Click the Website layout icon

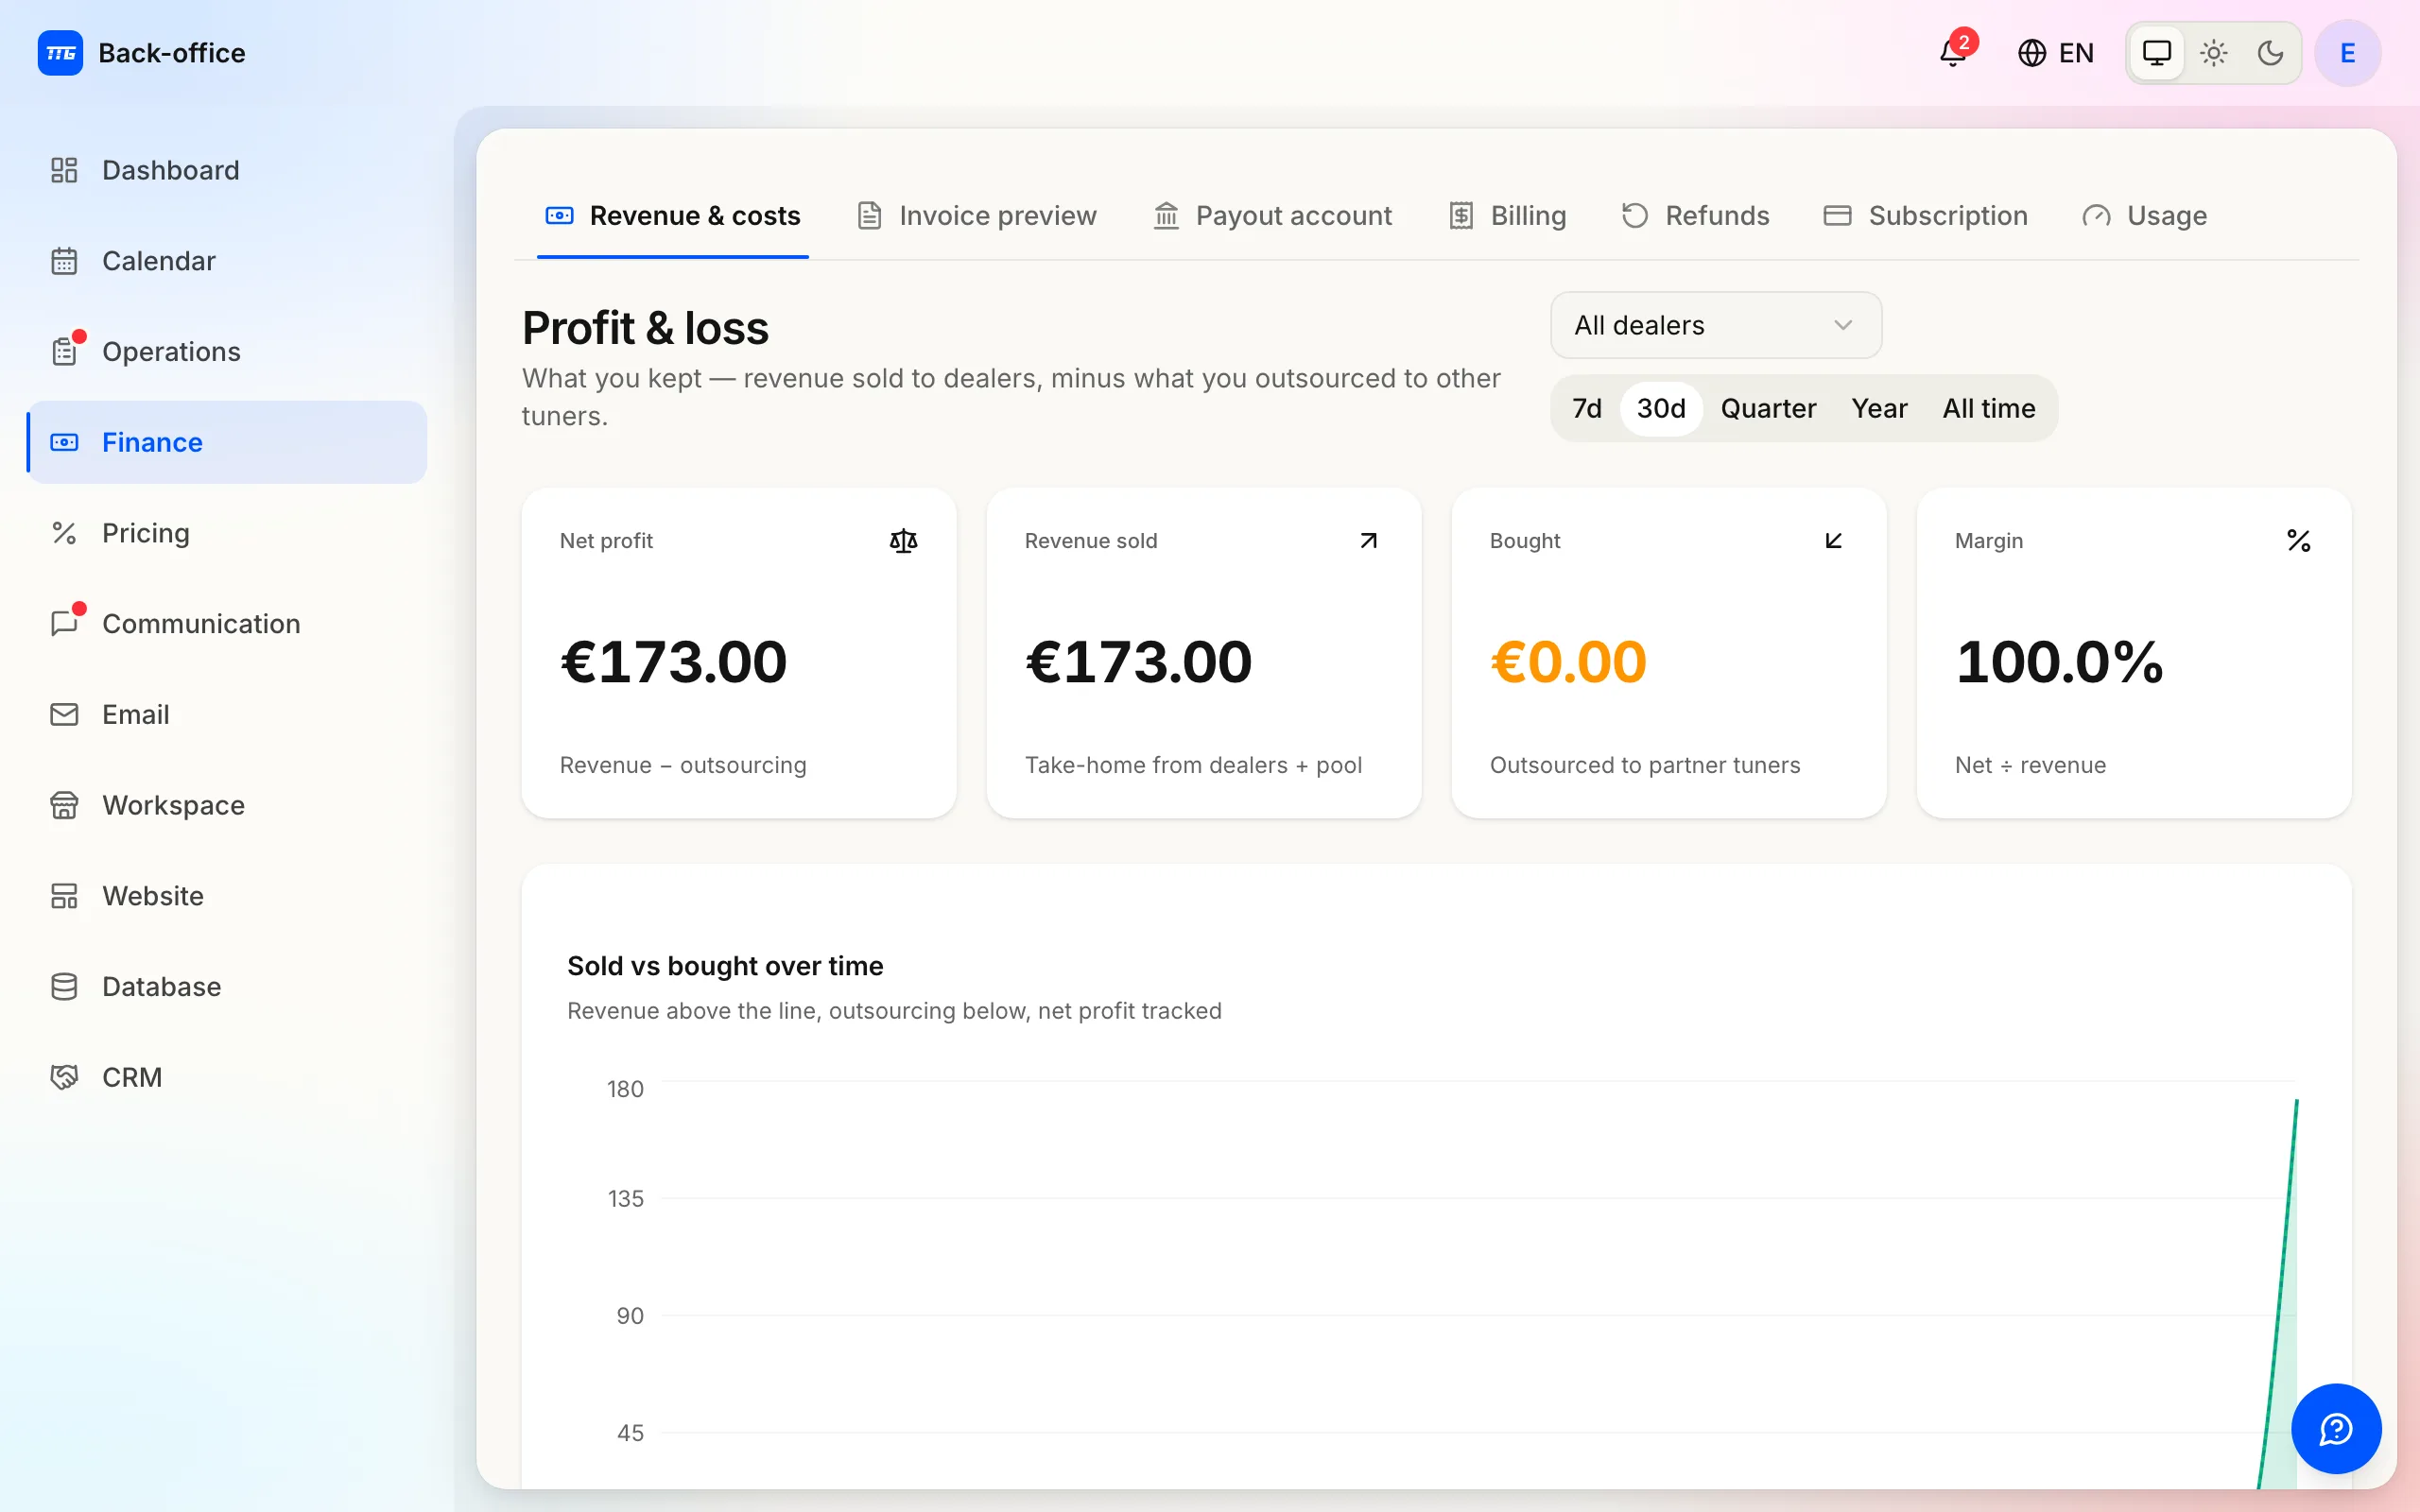click(x=64, y=896)
